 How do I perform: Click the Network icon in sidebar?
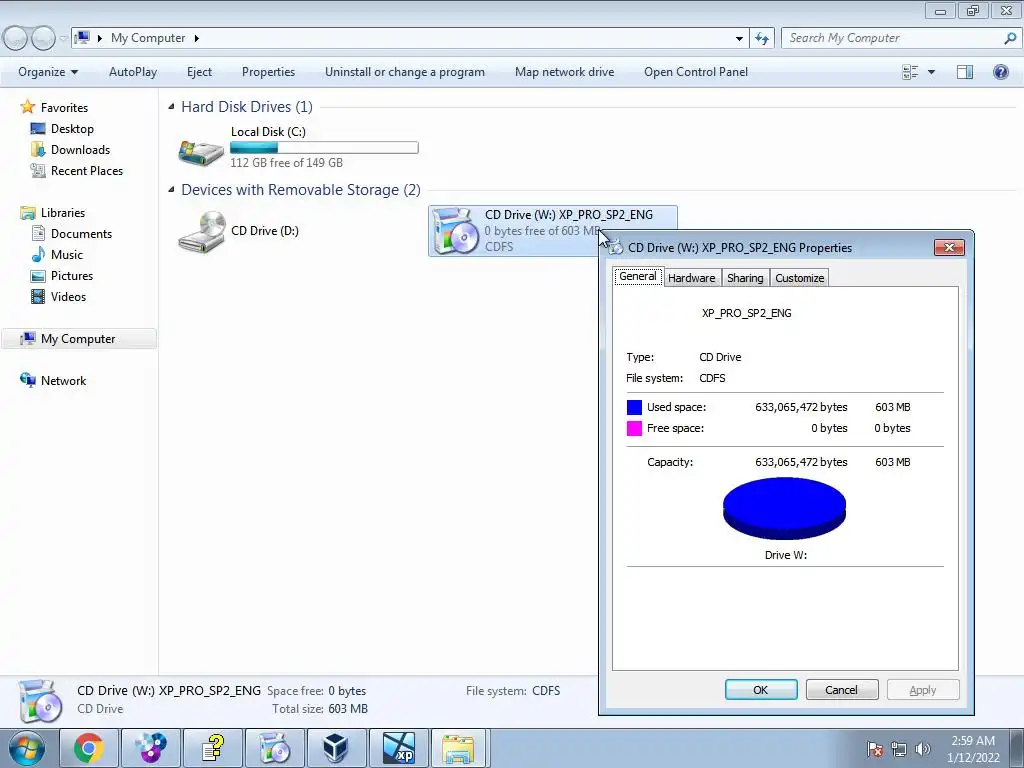tap(28, 380)
